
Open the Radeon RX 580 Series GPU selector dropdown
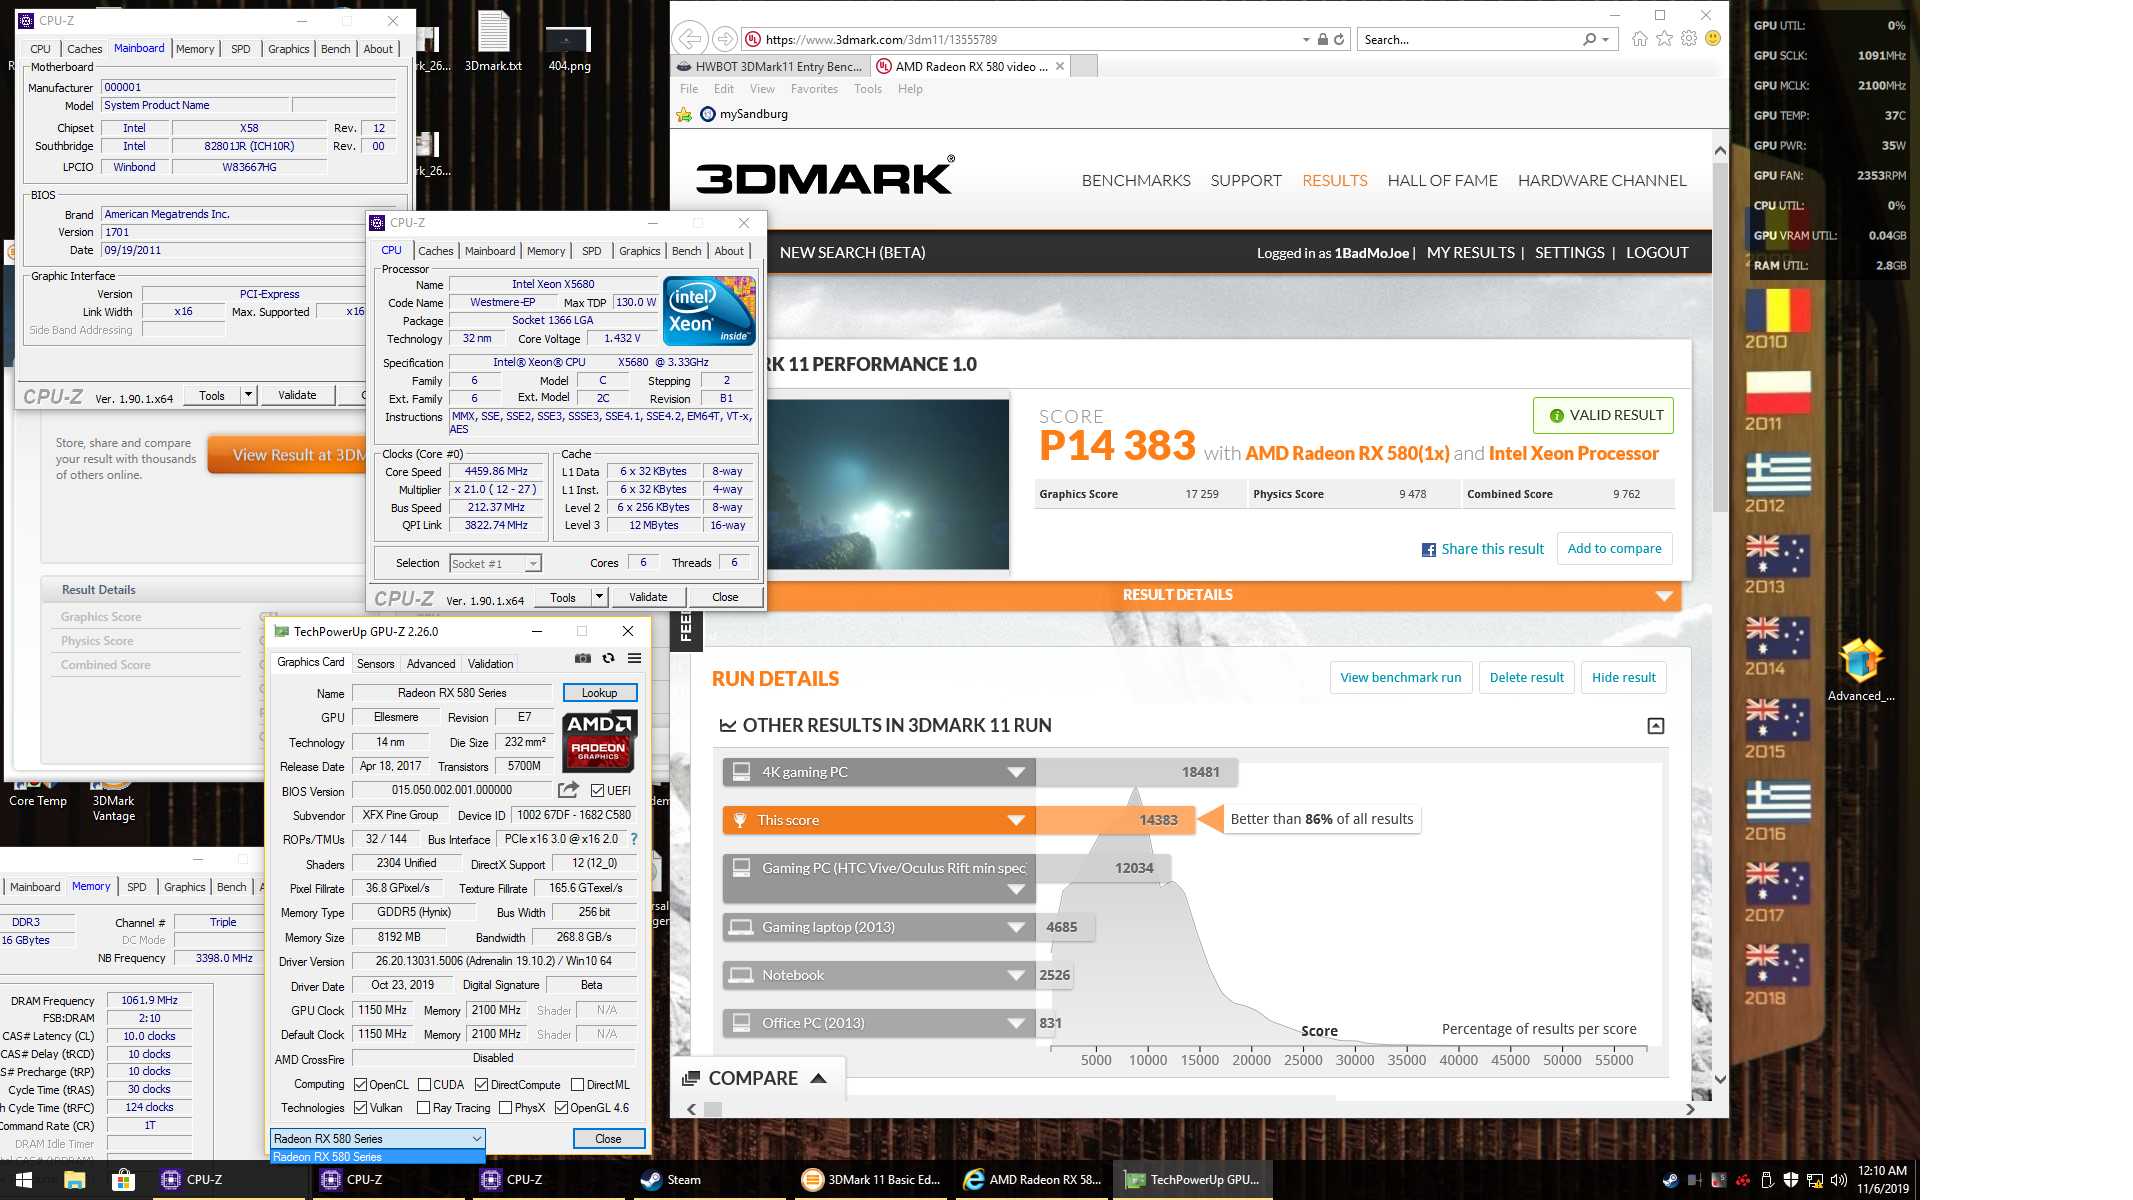(x=378, y=1139)
